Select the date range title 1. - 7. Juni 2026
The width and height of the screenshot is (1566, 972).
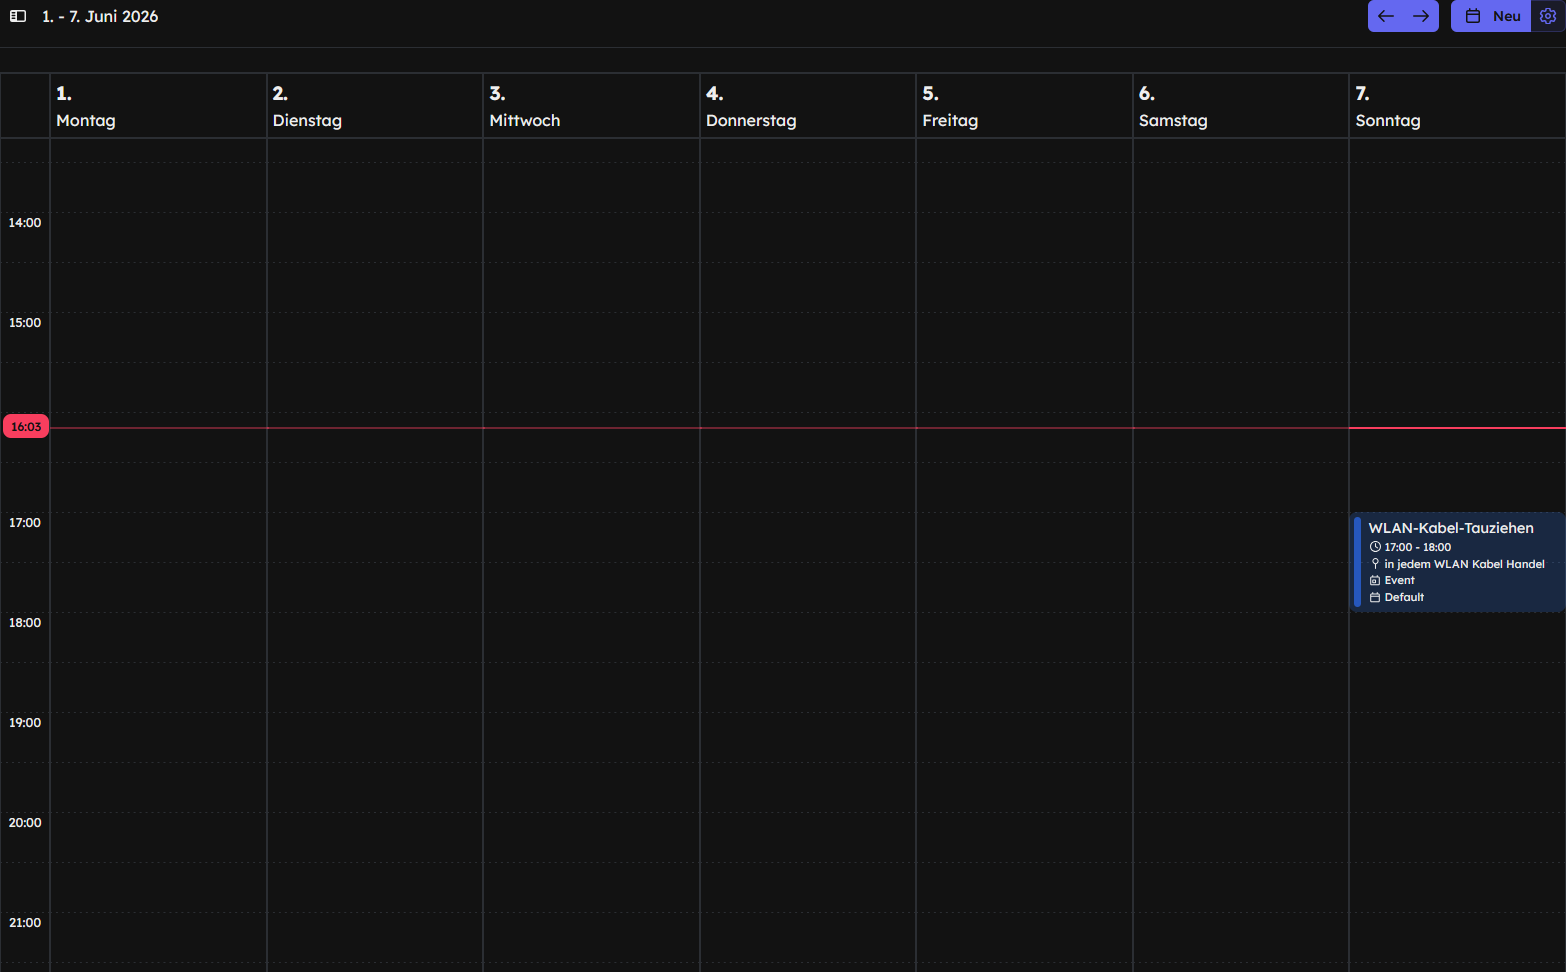click(100, 16)
